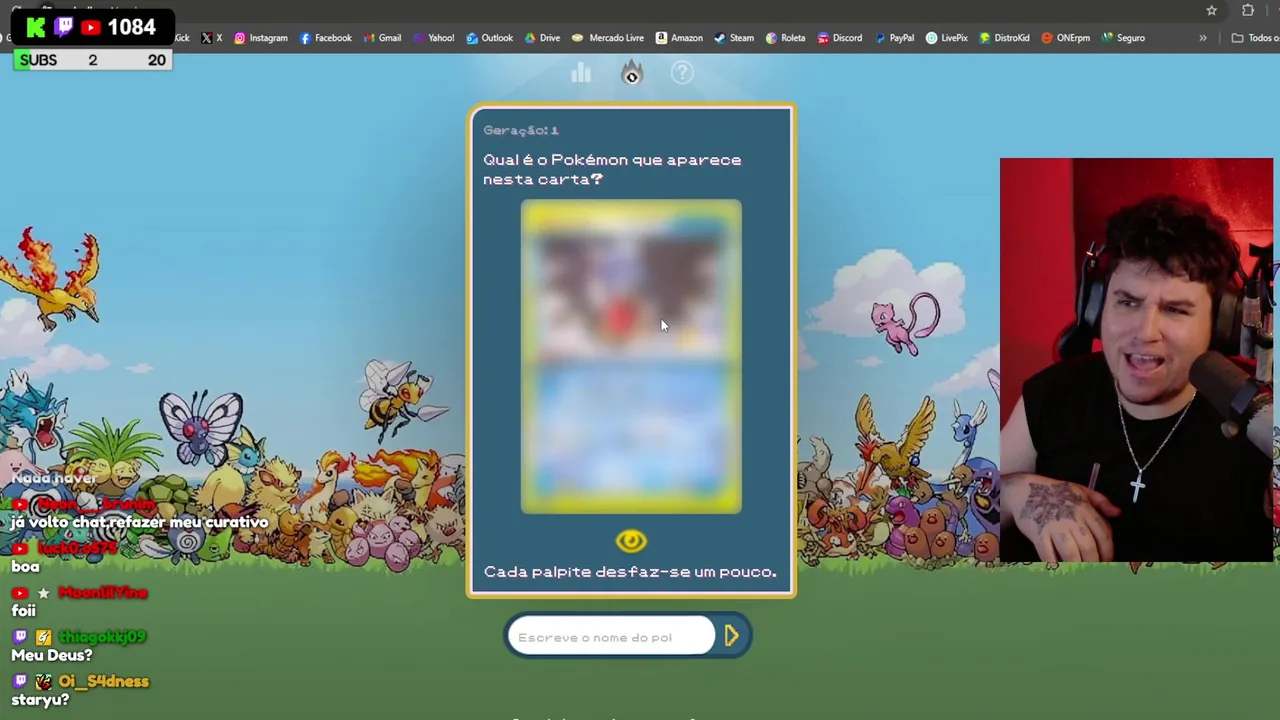This screenshot has height=720, width=1280.
Task: Open the PayPal bookmark
Action: [894, 38]
